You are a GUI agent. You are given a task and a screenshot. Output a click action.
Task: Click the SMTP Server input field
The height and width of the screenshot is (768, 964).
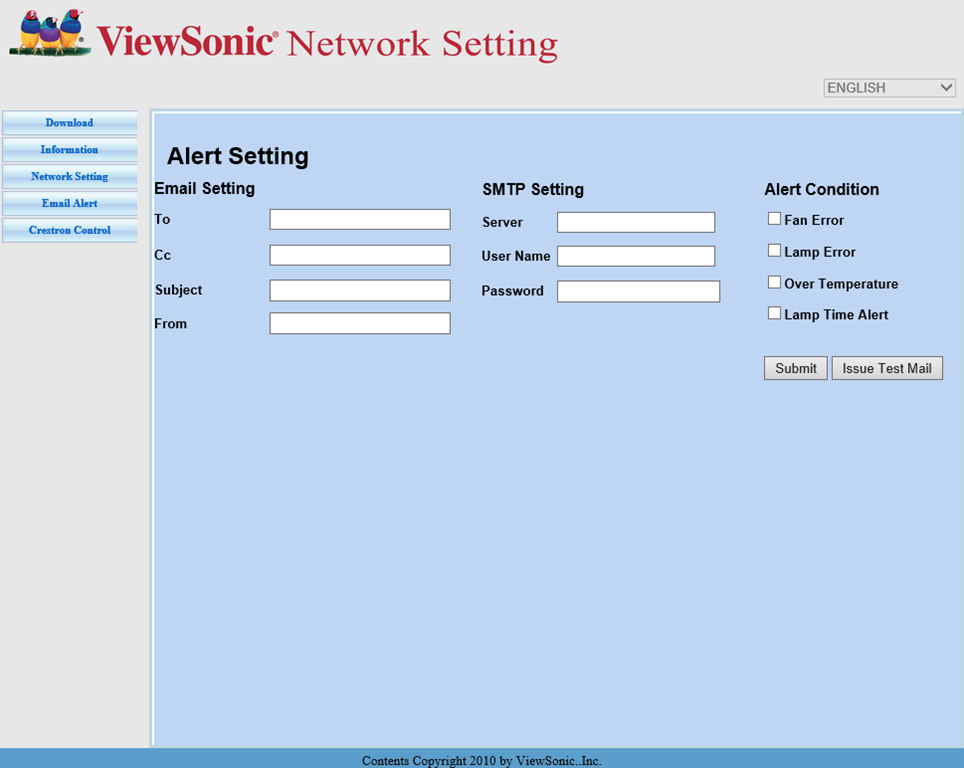click(x=636, y=222)
